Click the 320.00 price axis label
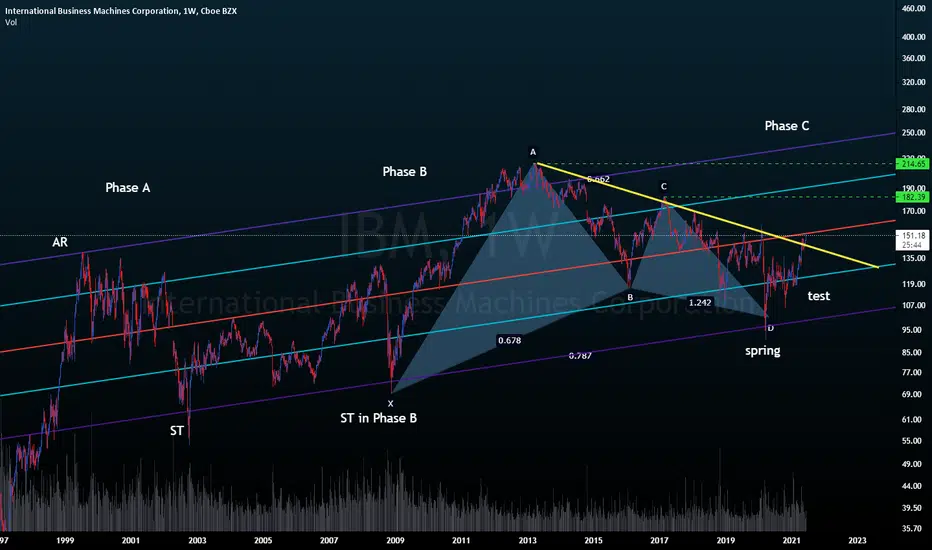This screenshot has height=550, width=932. (914, 82)
